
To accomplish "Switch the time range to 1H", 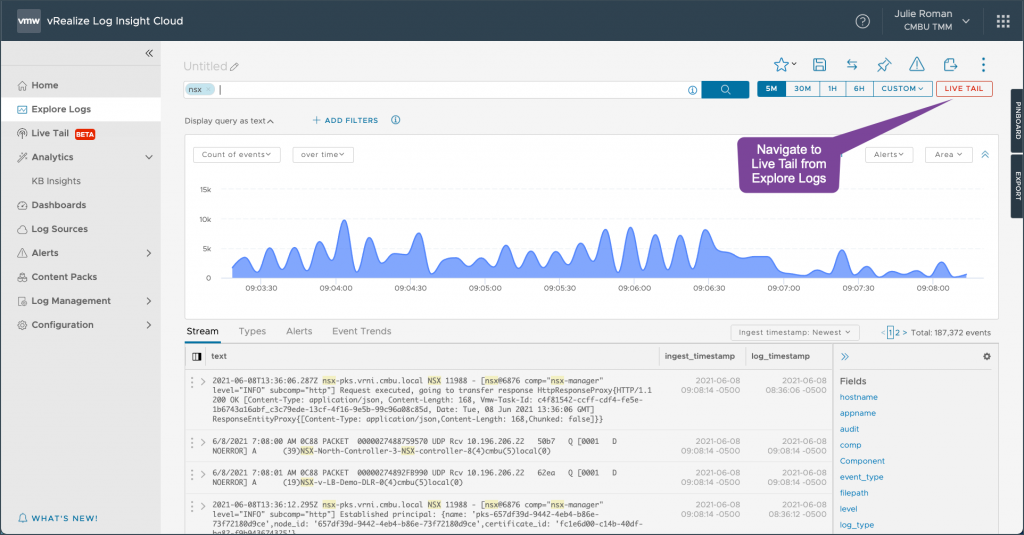I will (832, 89).
